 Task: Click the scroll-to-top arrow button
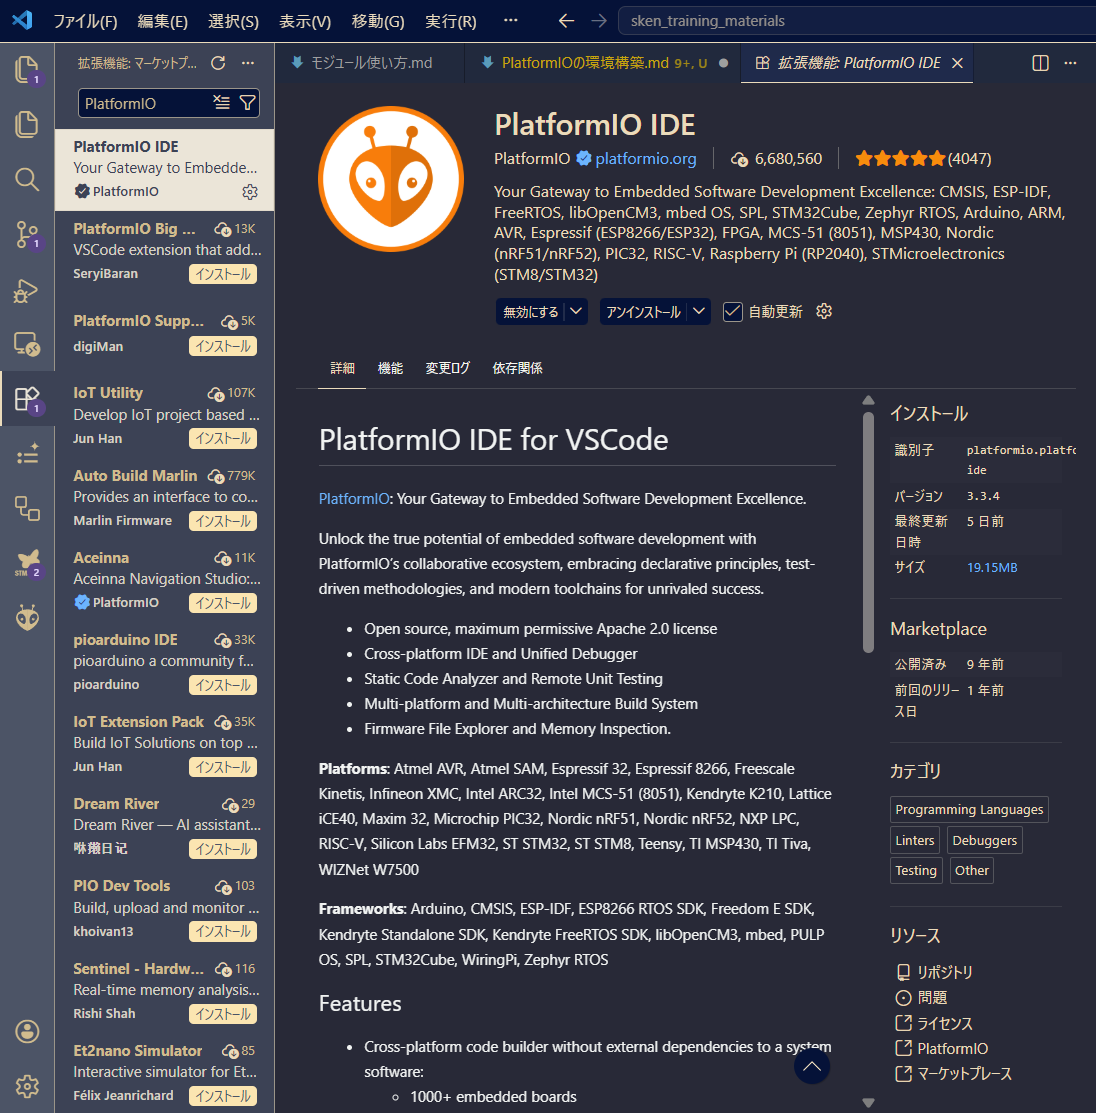(812, 1067)
